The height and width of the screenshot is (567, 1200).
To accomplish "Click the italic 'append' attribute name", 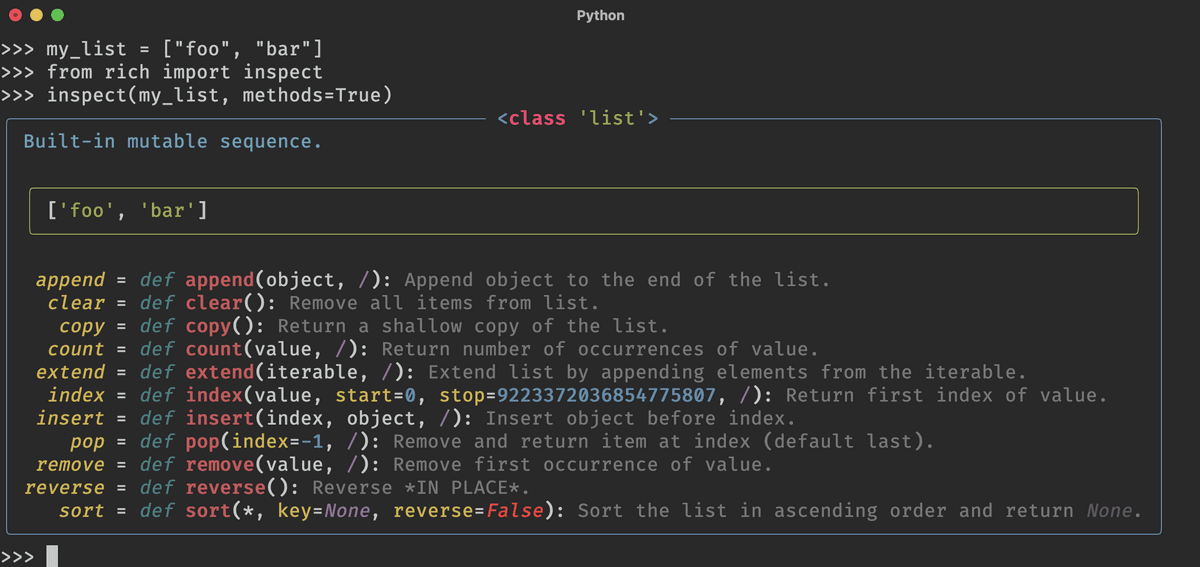I will tap(70, 280).
